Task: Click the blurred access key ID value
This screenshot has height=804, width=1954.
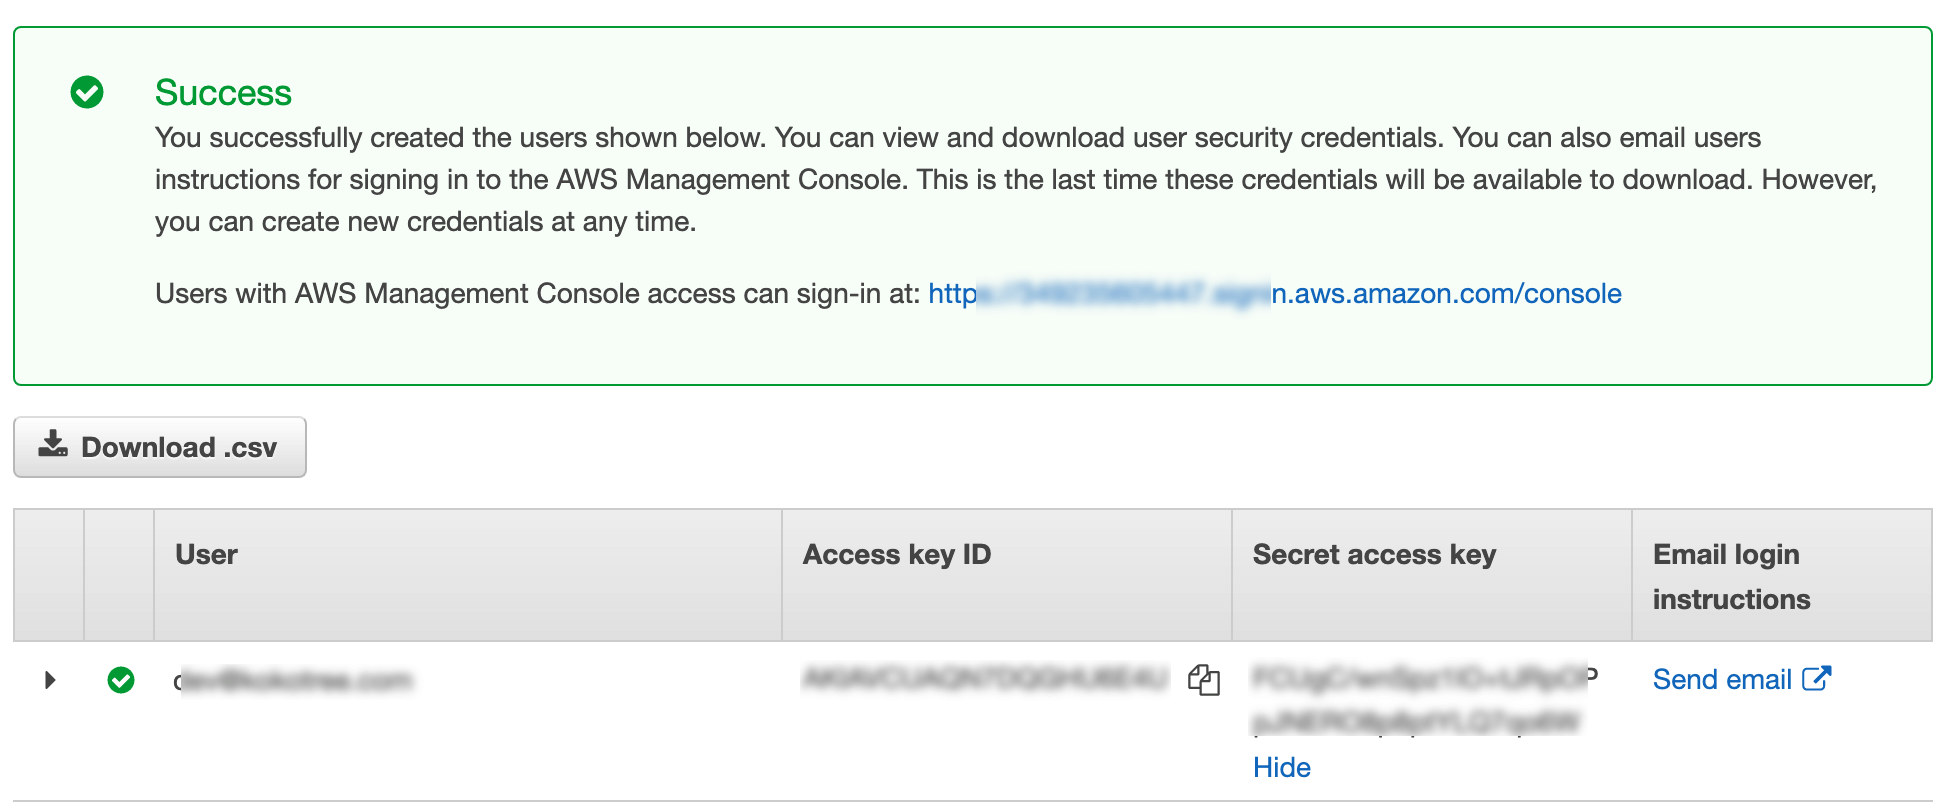Action: click(x=985, y=679)
